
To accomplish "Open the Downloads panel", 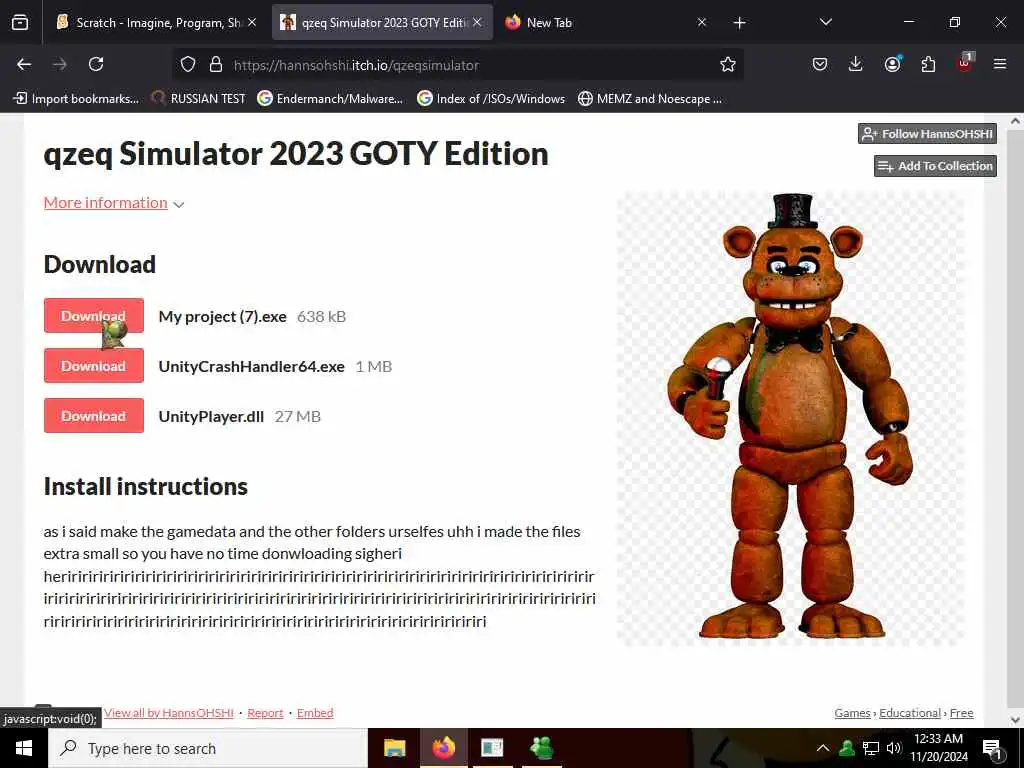I will 856,64.
